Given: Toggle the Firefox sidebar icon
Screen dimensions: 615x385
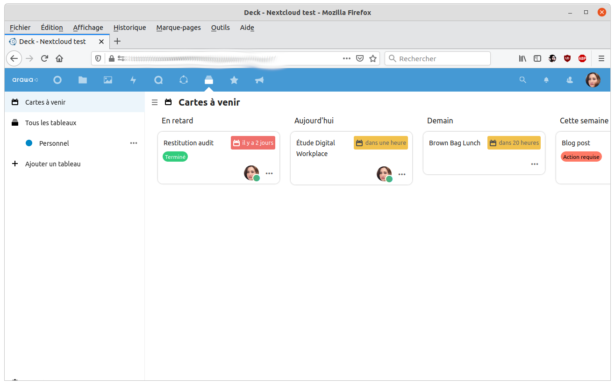Looking at the screenshot, I should click(537, 58).
